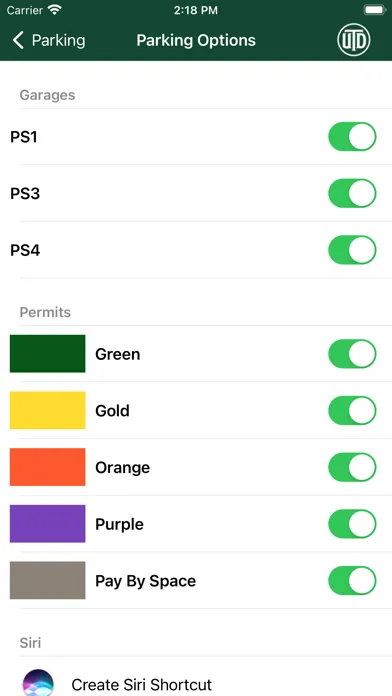The height and width of the screenshot is (696, 392).
Task: Turn off Pay By Space toggle
Action: [x=352, y=581]
